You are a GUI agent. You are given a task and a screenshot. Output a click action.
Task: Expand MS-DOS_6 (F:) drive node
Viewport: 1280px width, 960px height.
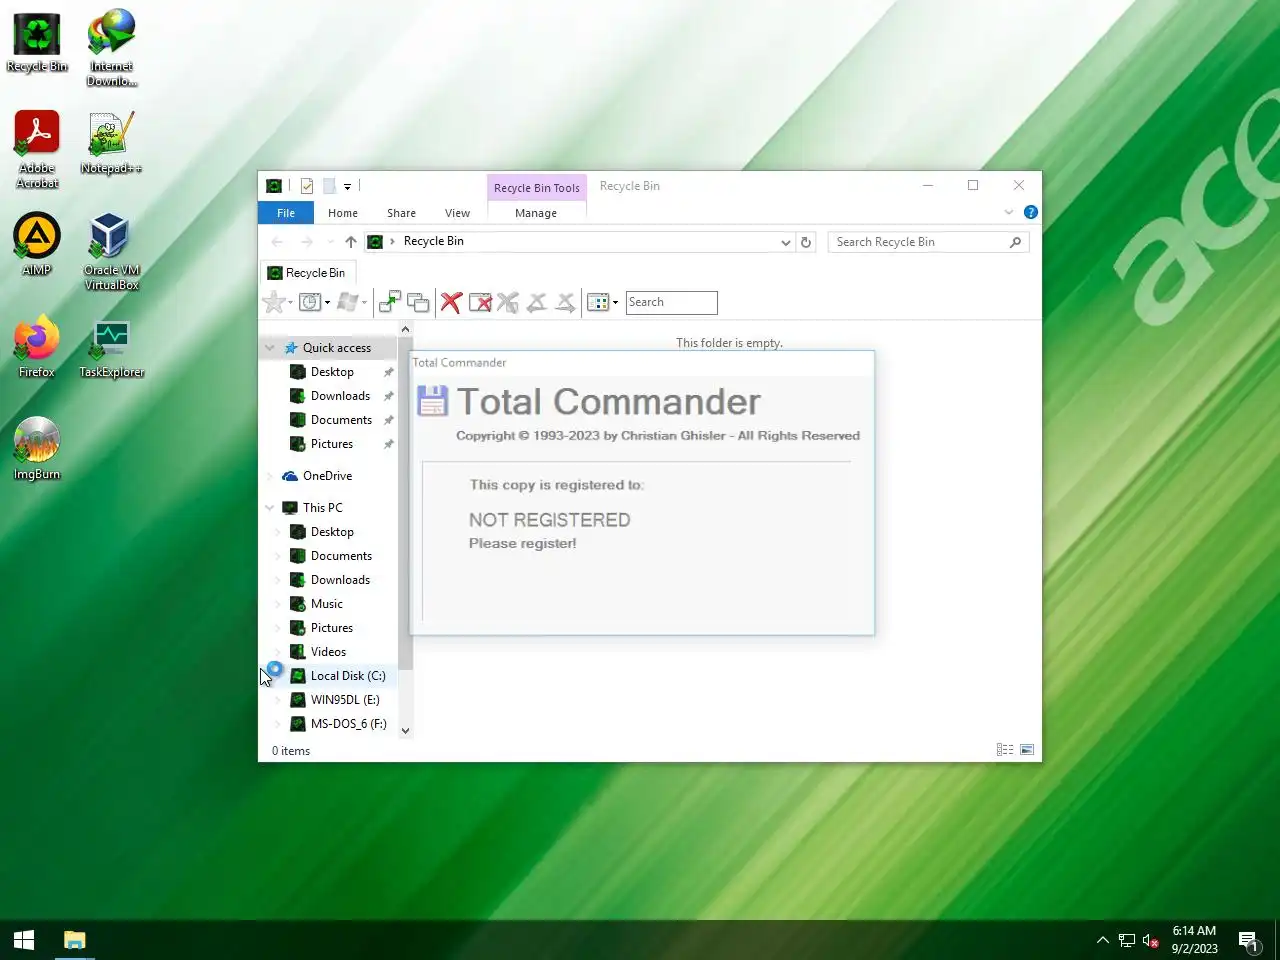(x=278, y=724)
